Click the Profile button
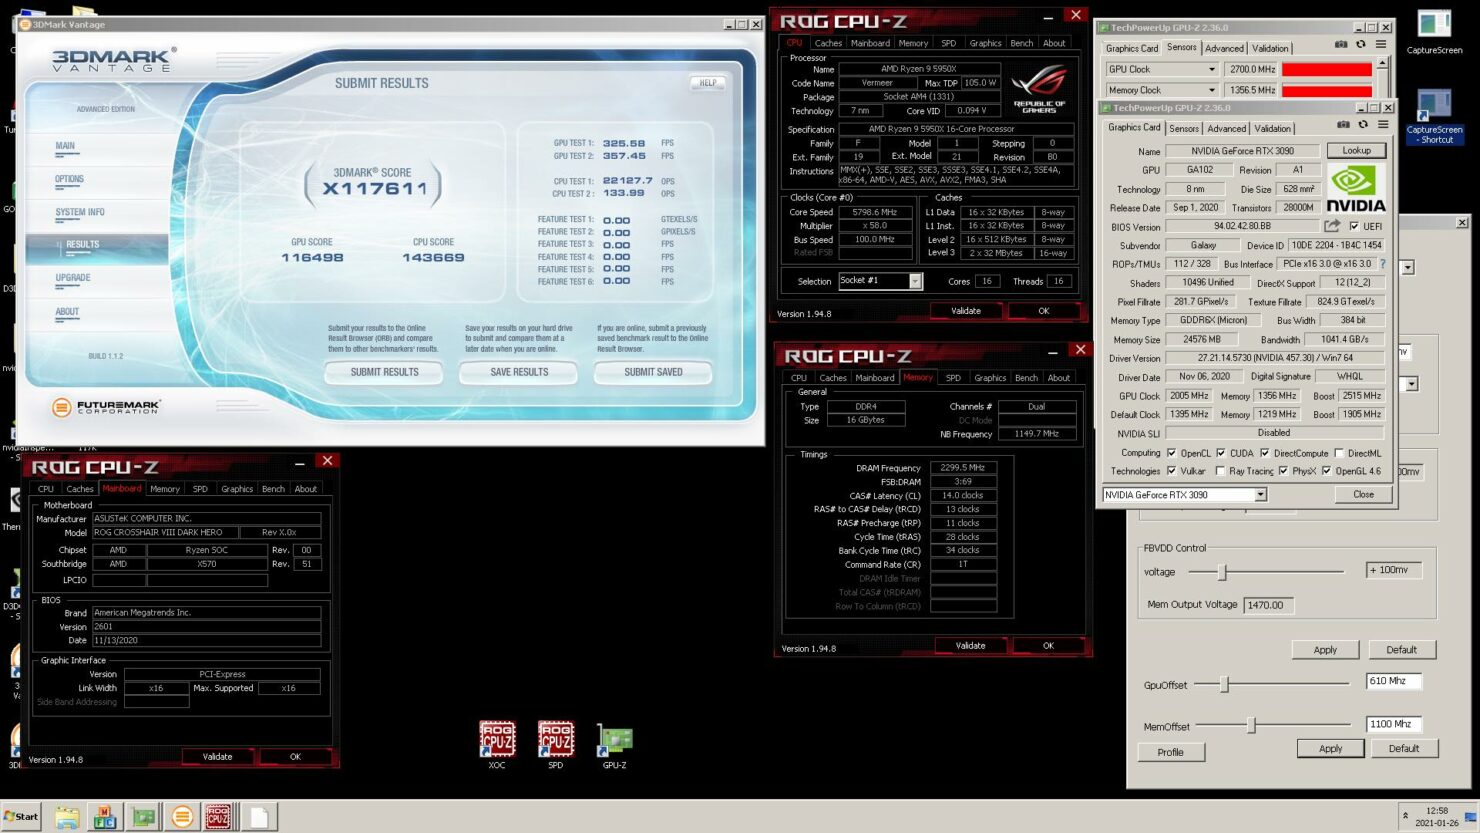Image resolution: width=1480 pixels, height=833 pixels. pyautogui.click(x=1171, y=752)
